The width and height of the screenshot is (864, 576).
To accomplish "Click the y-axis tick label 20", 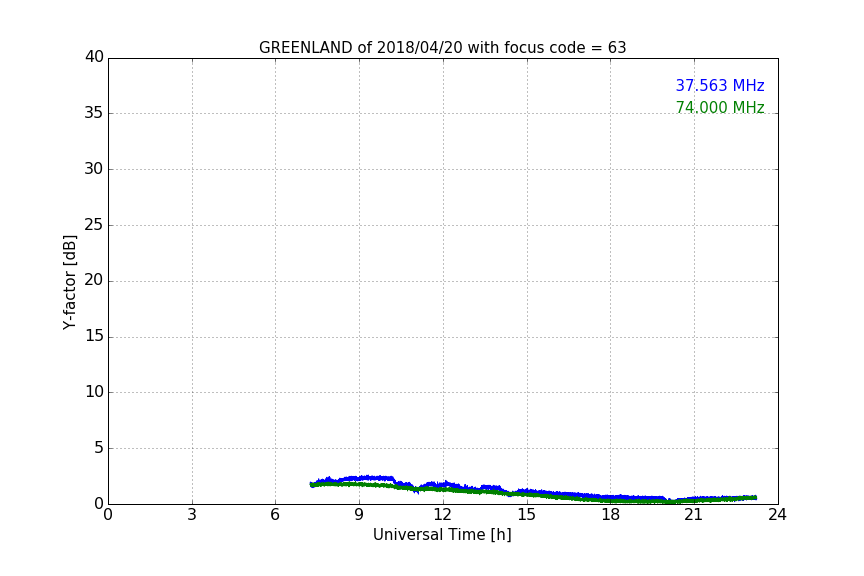I will tap(94, 281).
